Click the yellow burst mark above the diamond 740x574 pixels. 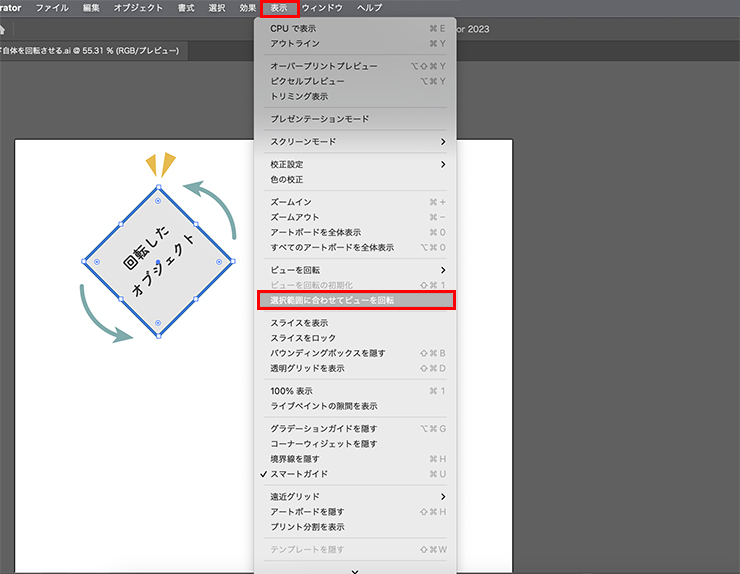pos(160,165)
